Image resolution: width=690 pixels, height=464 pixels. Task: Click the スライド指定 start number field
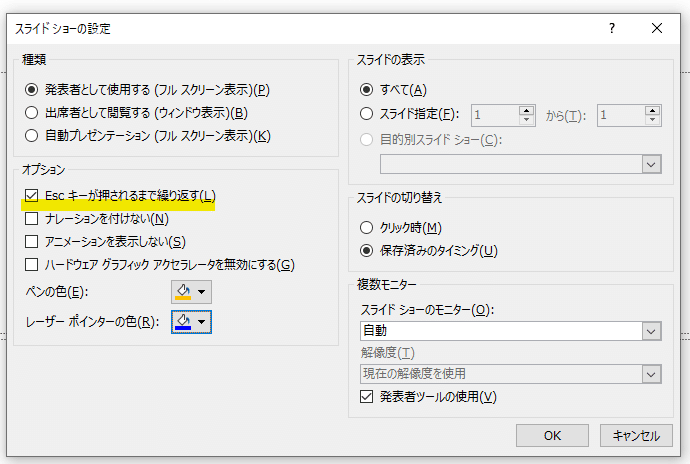pos(495,115)
